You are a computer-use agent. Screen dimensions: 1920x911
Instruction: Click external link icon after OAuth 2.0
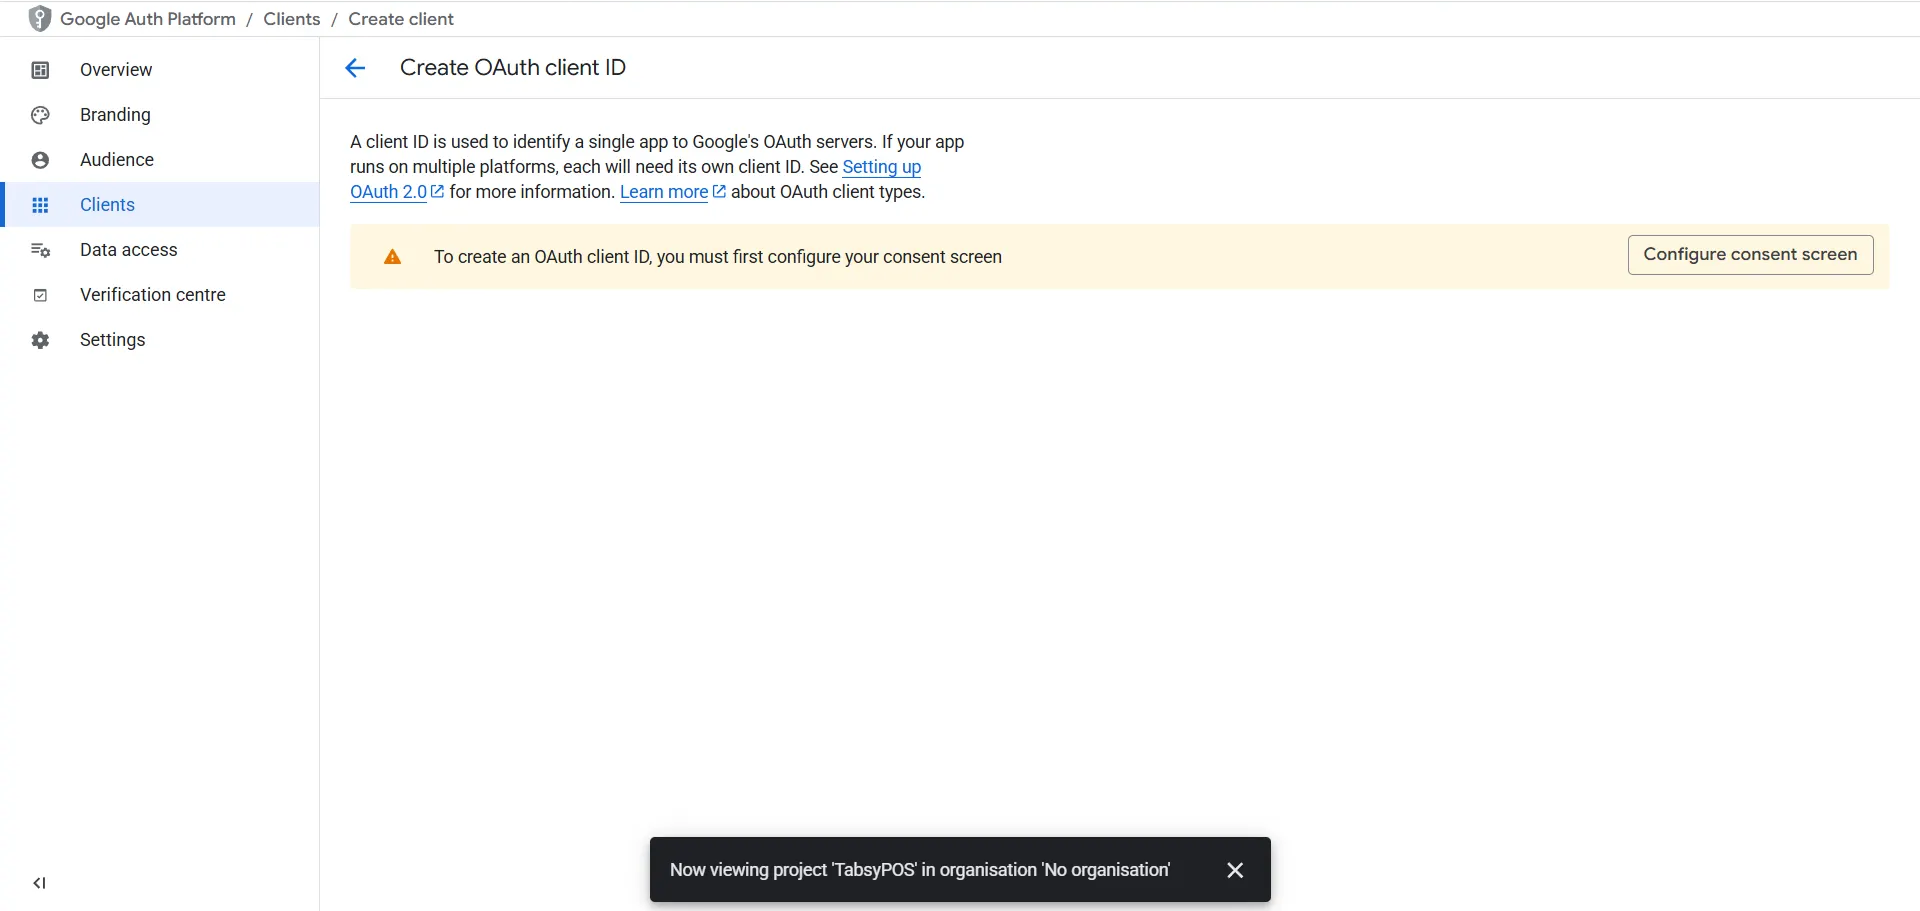[x=437, y=192]
